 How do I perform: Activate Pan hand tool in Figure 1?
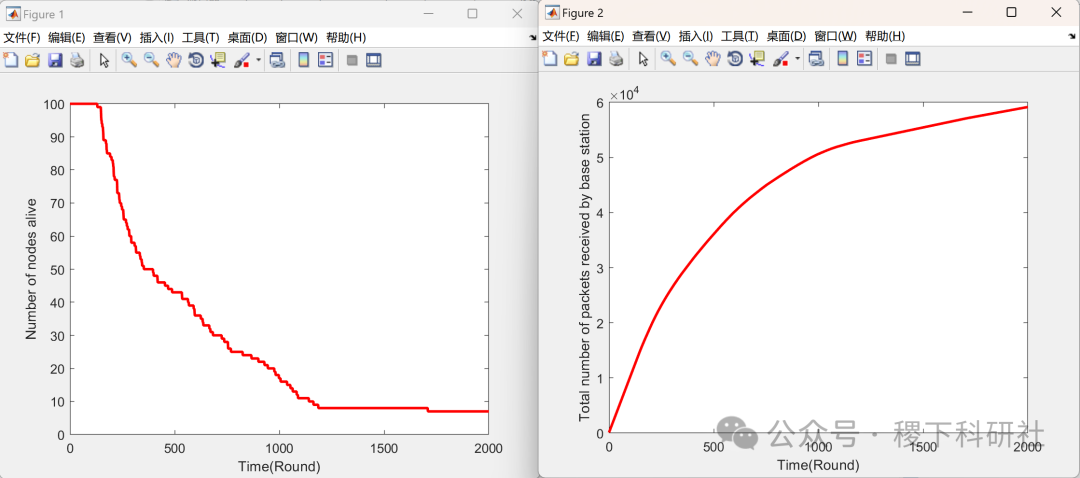click(x=173, y=60)
